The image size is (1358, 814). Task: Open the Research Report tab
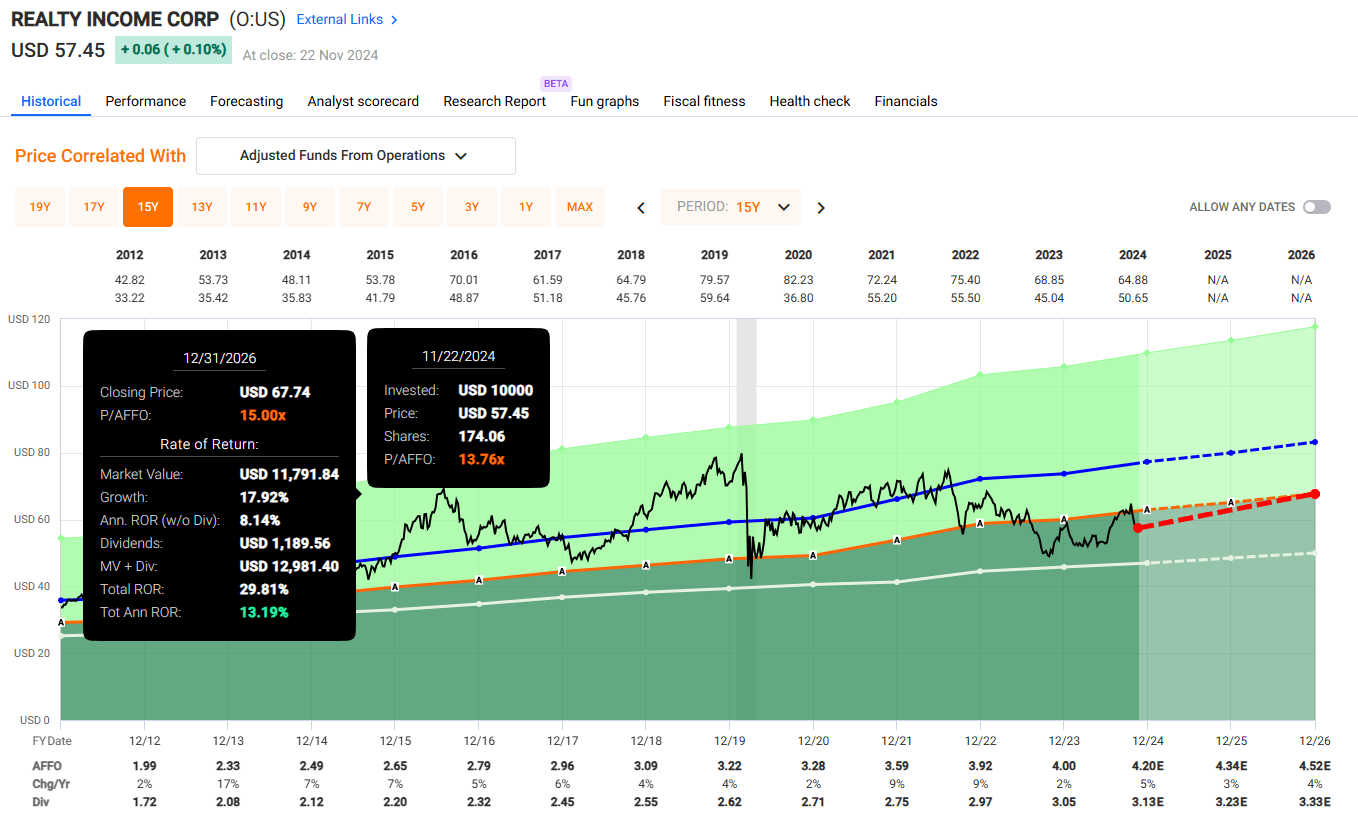(x=494, y=101)
